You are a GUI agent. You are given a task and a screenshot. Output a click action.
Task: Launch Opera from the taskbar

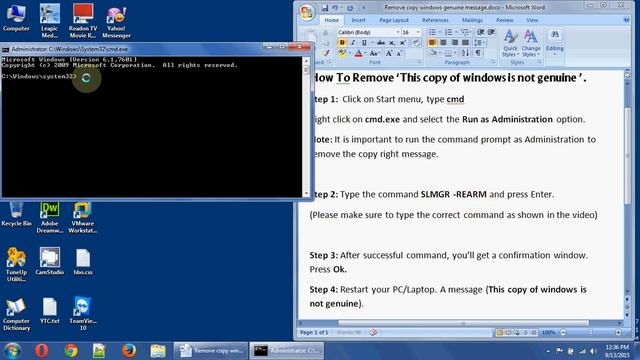42,351
